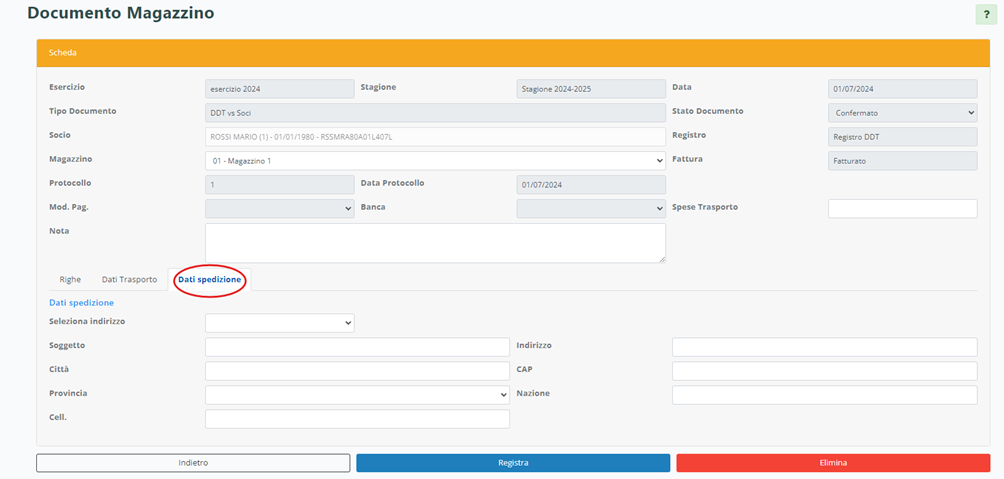Expand the Magazzino dropdown
The width and height of the screenshot is (1004, 479).
tap(435, 160)
